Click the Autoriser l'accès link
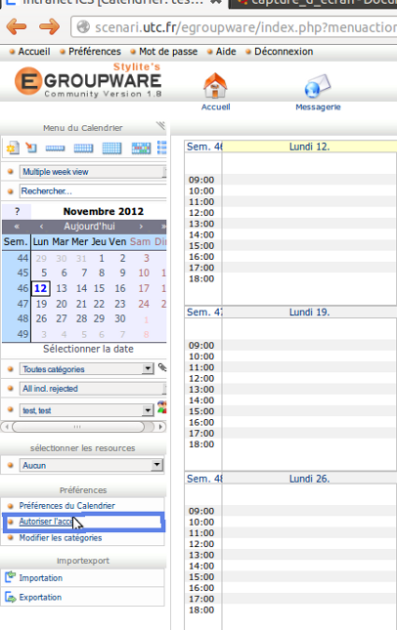 click(x=46, y=522)
